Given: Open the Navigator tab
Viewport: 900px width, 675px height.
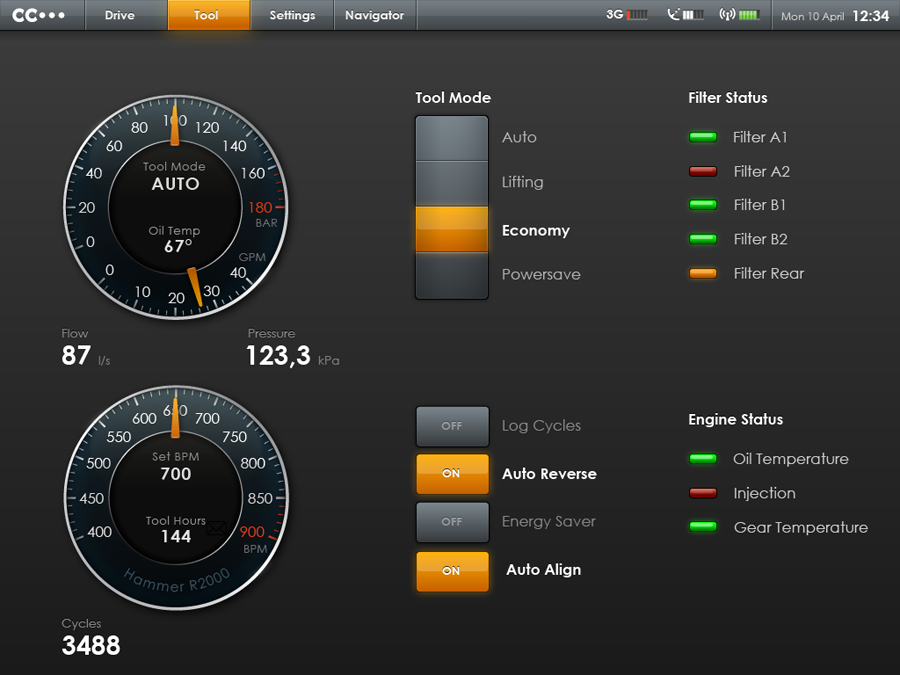Looking at the screenshot, I should (x=374, y=15).
